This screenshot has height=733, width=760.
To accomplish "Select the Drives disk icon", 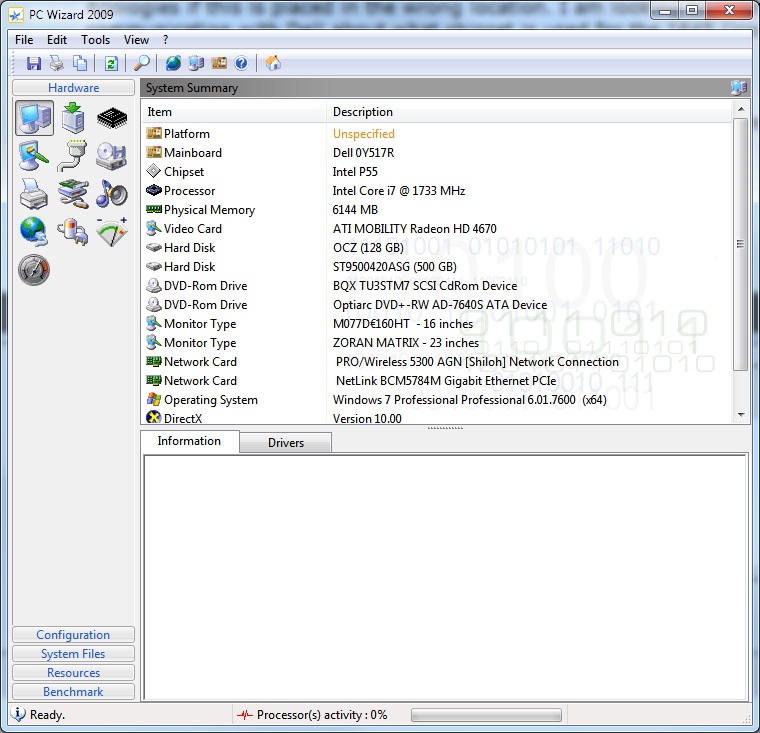I will click(111, 156).
